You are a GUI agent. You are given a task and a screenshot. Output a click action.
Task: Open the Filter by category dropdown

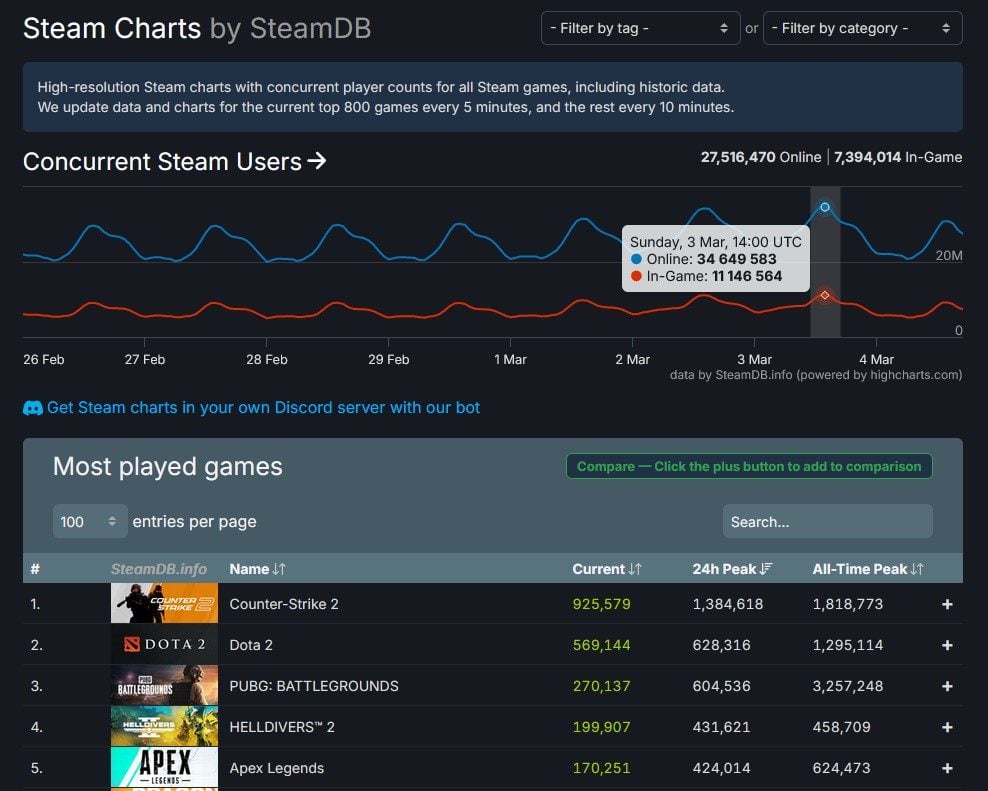coord(862,28)
